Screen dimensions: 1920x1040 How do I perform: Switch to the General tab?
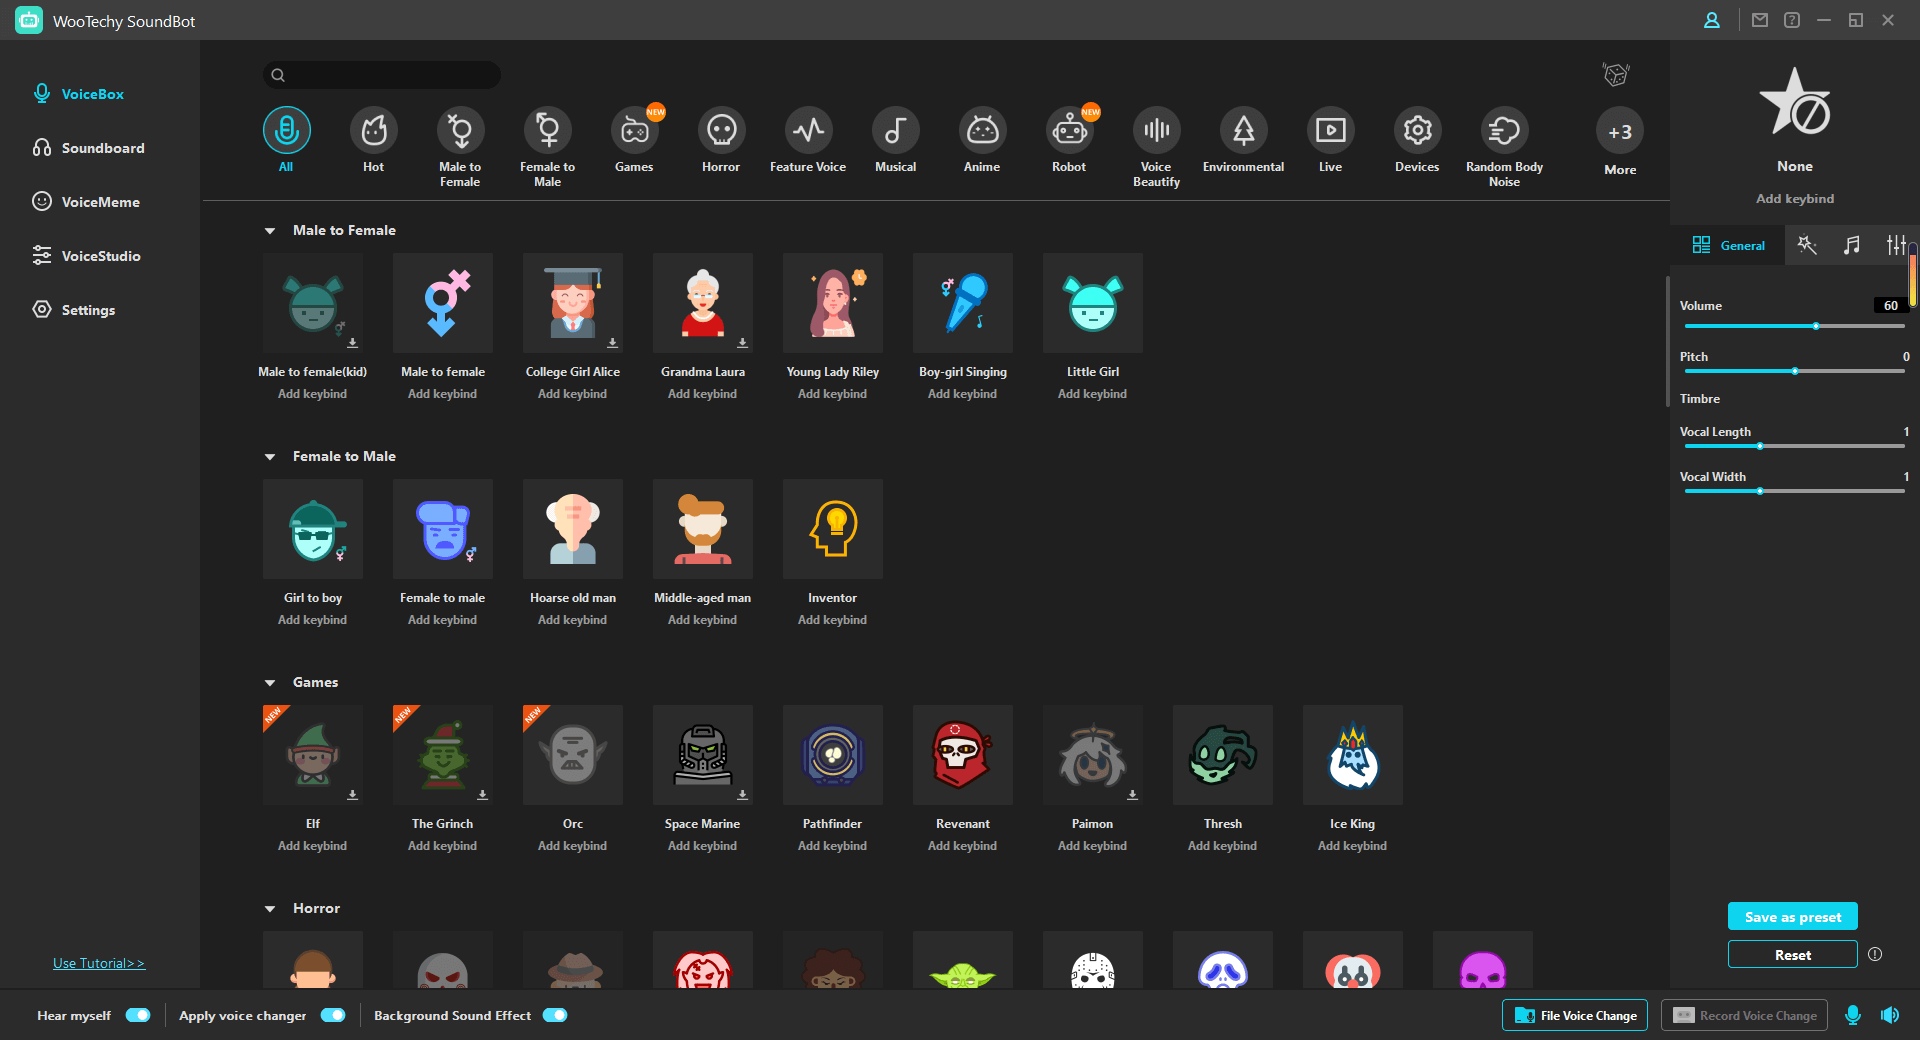[x=1730, y=245]
